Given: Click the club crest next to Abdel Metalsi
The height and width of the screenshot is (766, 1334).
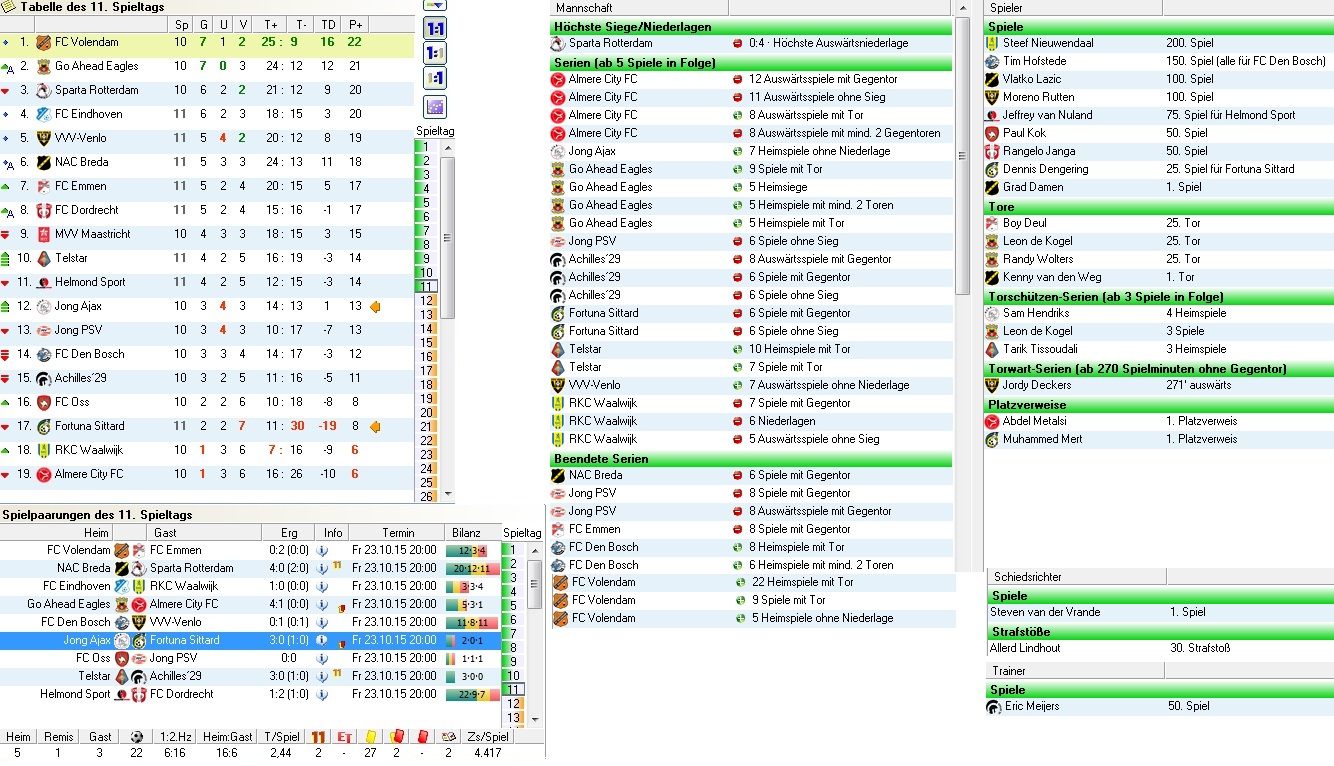Looking at the screenshot, I should 992,421.
